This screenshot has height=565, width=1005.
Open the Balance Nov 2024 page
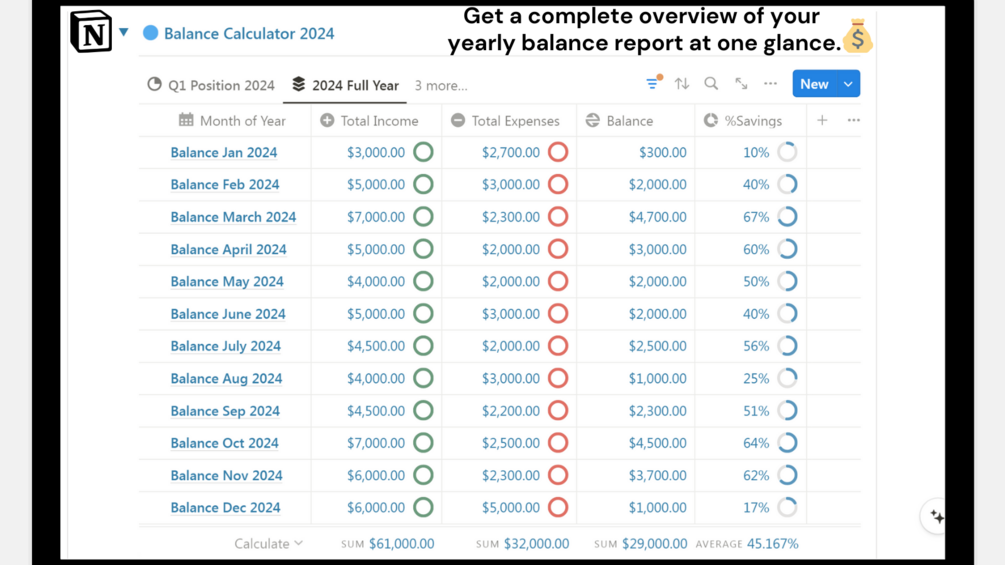226,475
